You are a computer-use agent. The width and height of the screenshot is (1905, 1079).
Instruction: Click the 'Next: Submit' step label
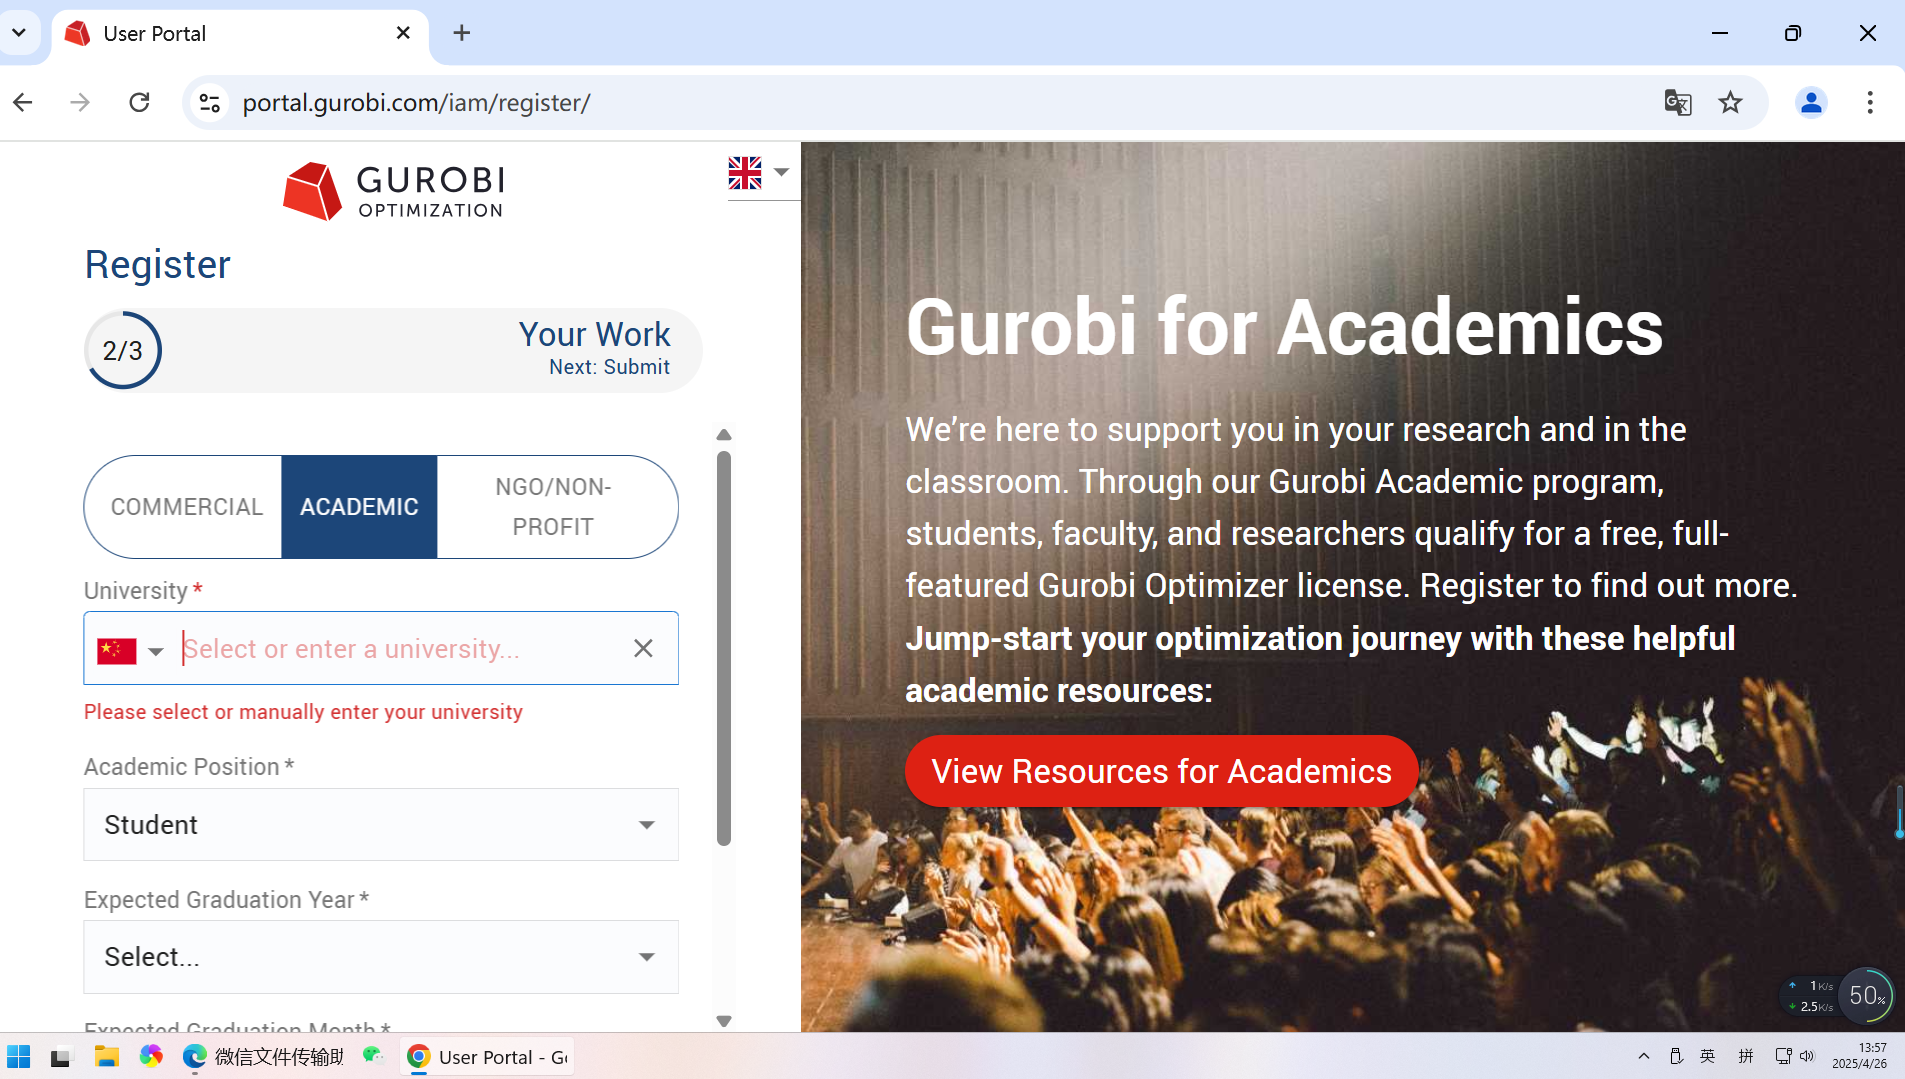[609, 367]
